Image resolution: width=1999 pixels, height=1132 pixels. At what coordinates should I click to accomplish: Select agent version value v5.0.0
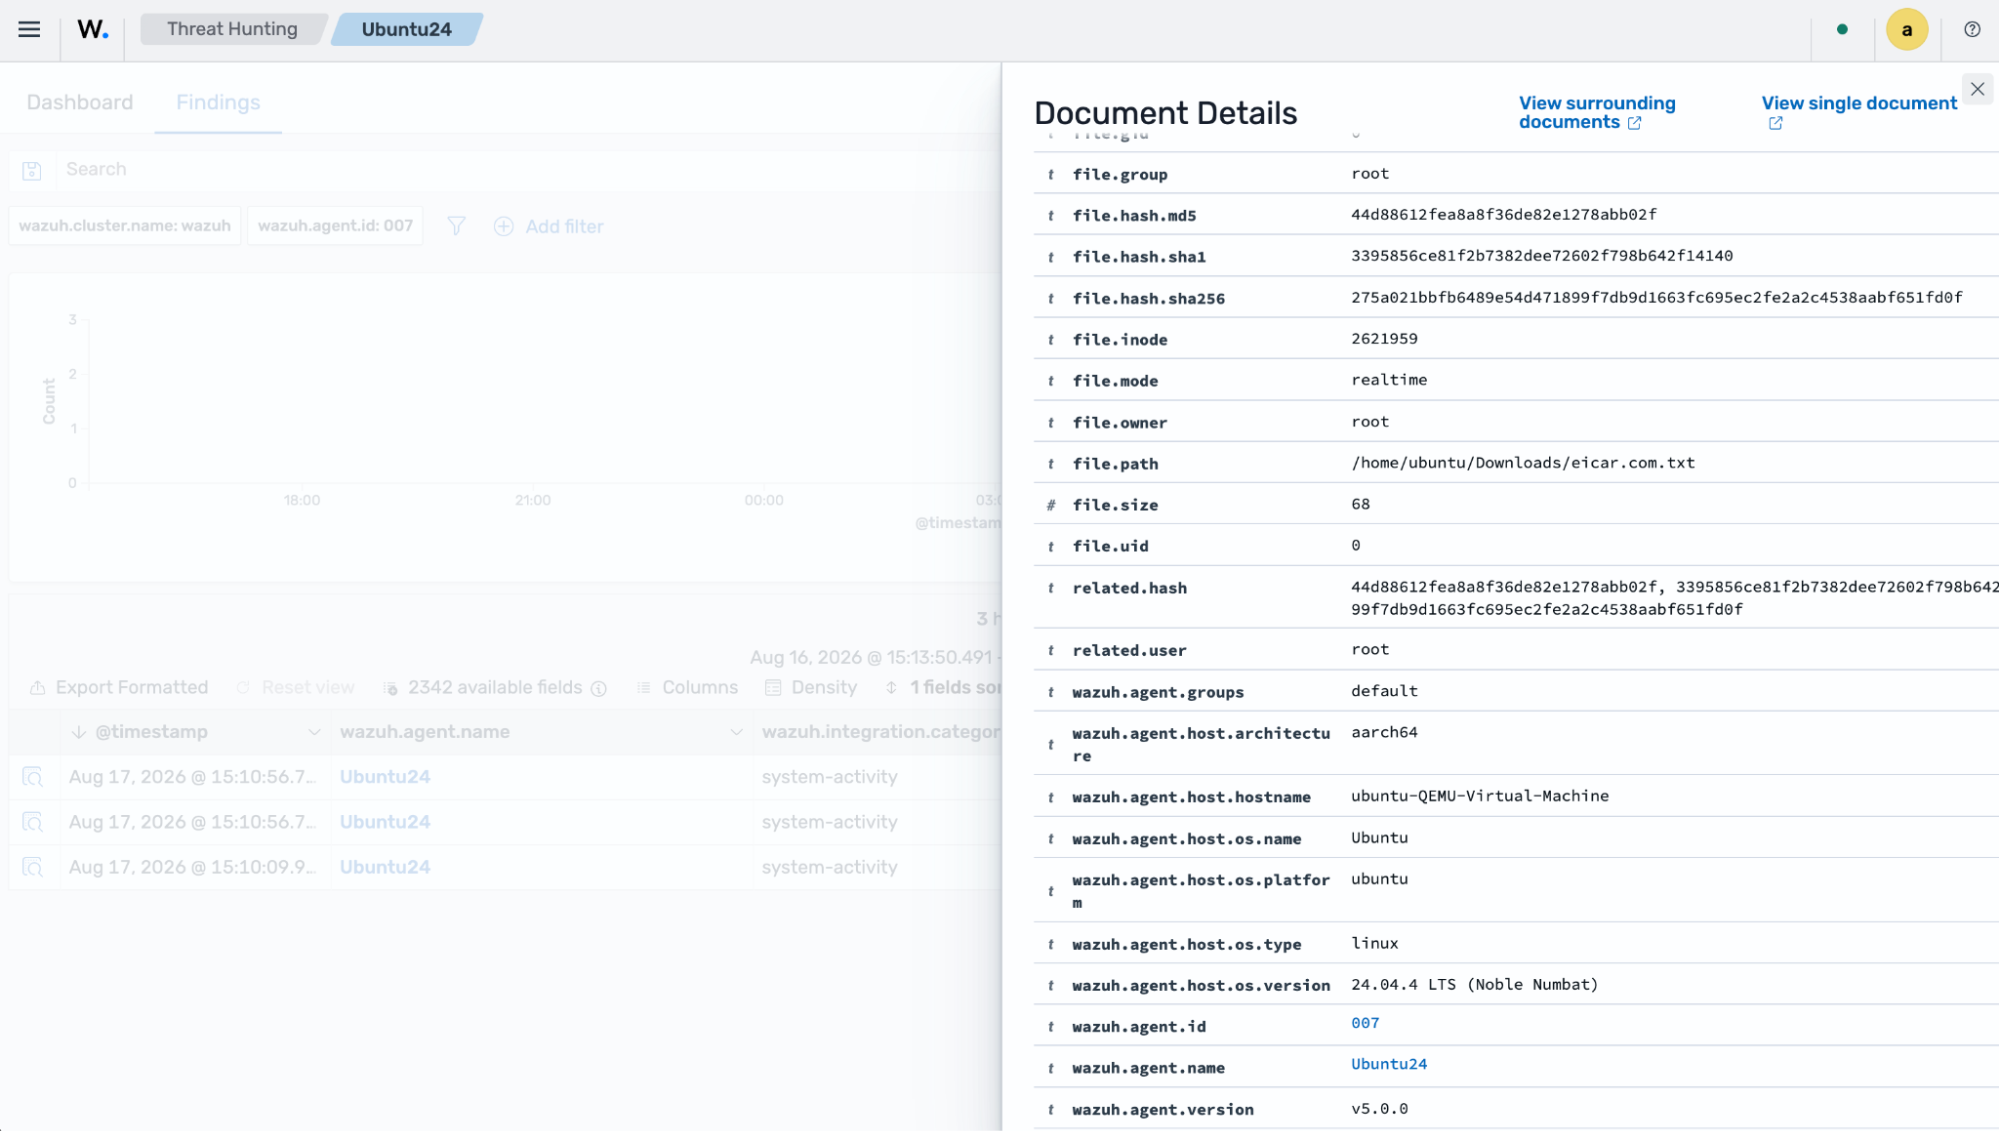(1380, 1109)
